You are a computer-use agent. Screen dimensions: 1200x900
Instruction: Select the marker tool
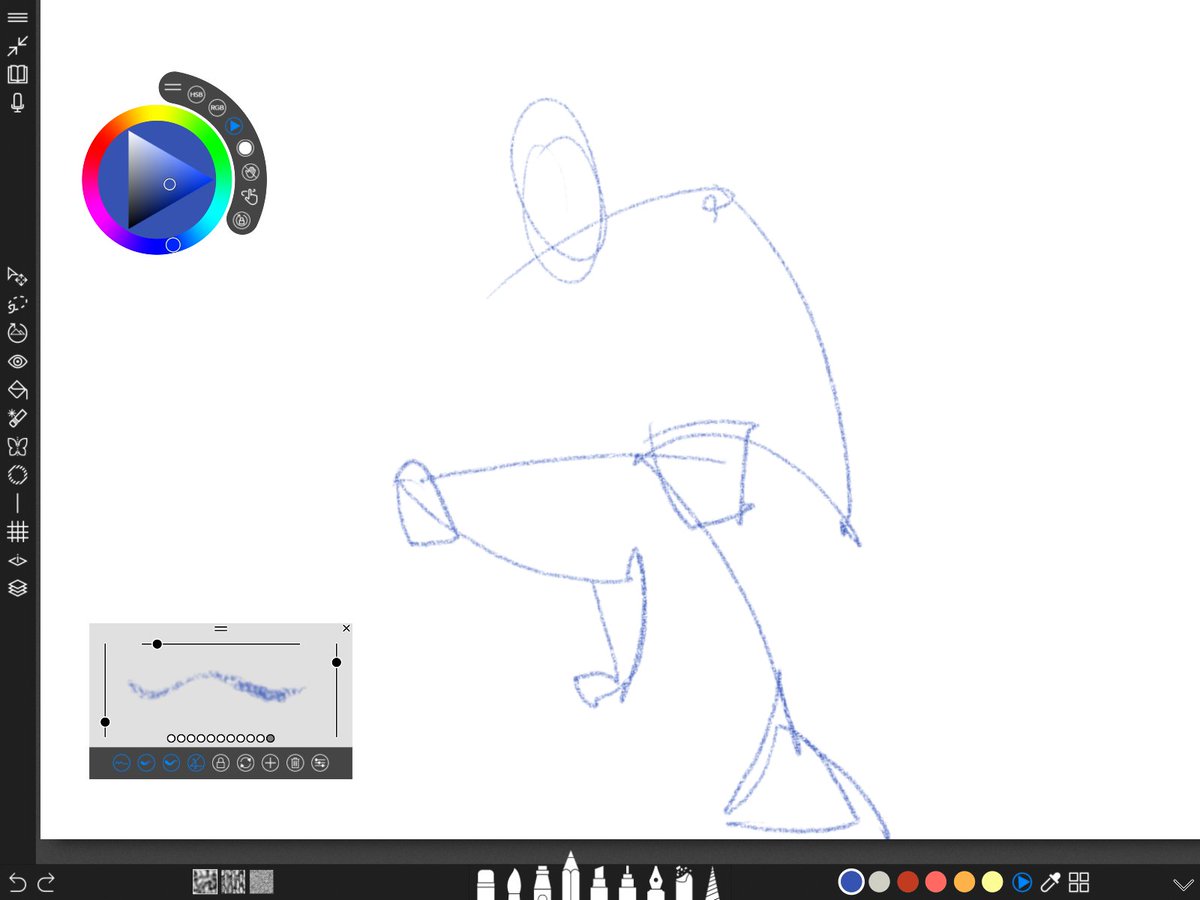click(599, 883)
